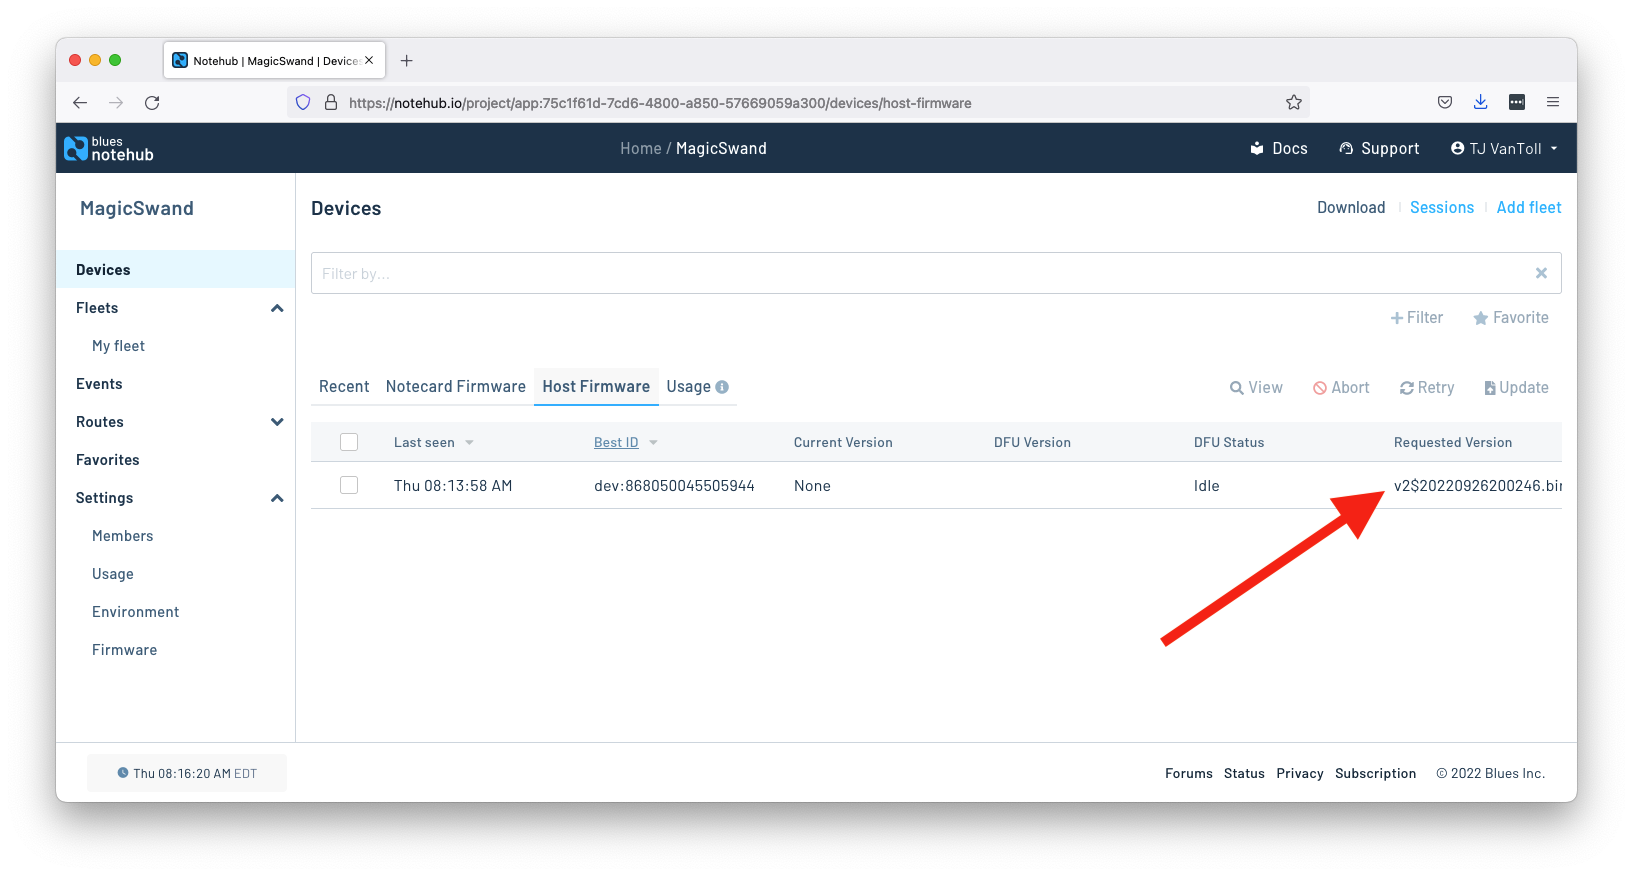The height and width of the screenshot is (876, 1633).
Task: Collapse the Settings section chevron
Action: pyautogui.click(x=277, y=498)
